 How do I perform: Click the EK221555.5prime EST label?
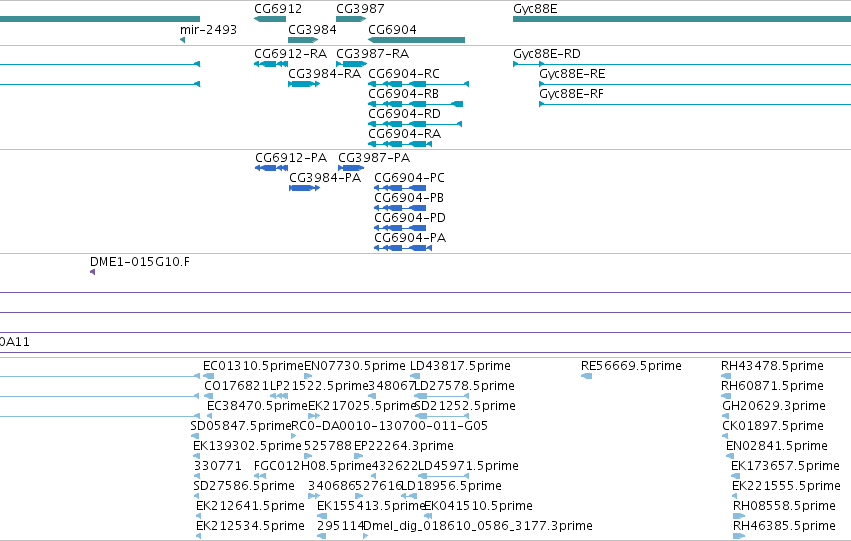point(786,487)
